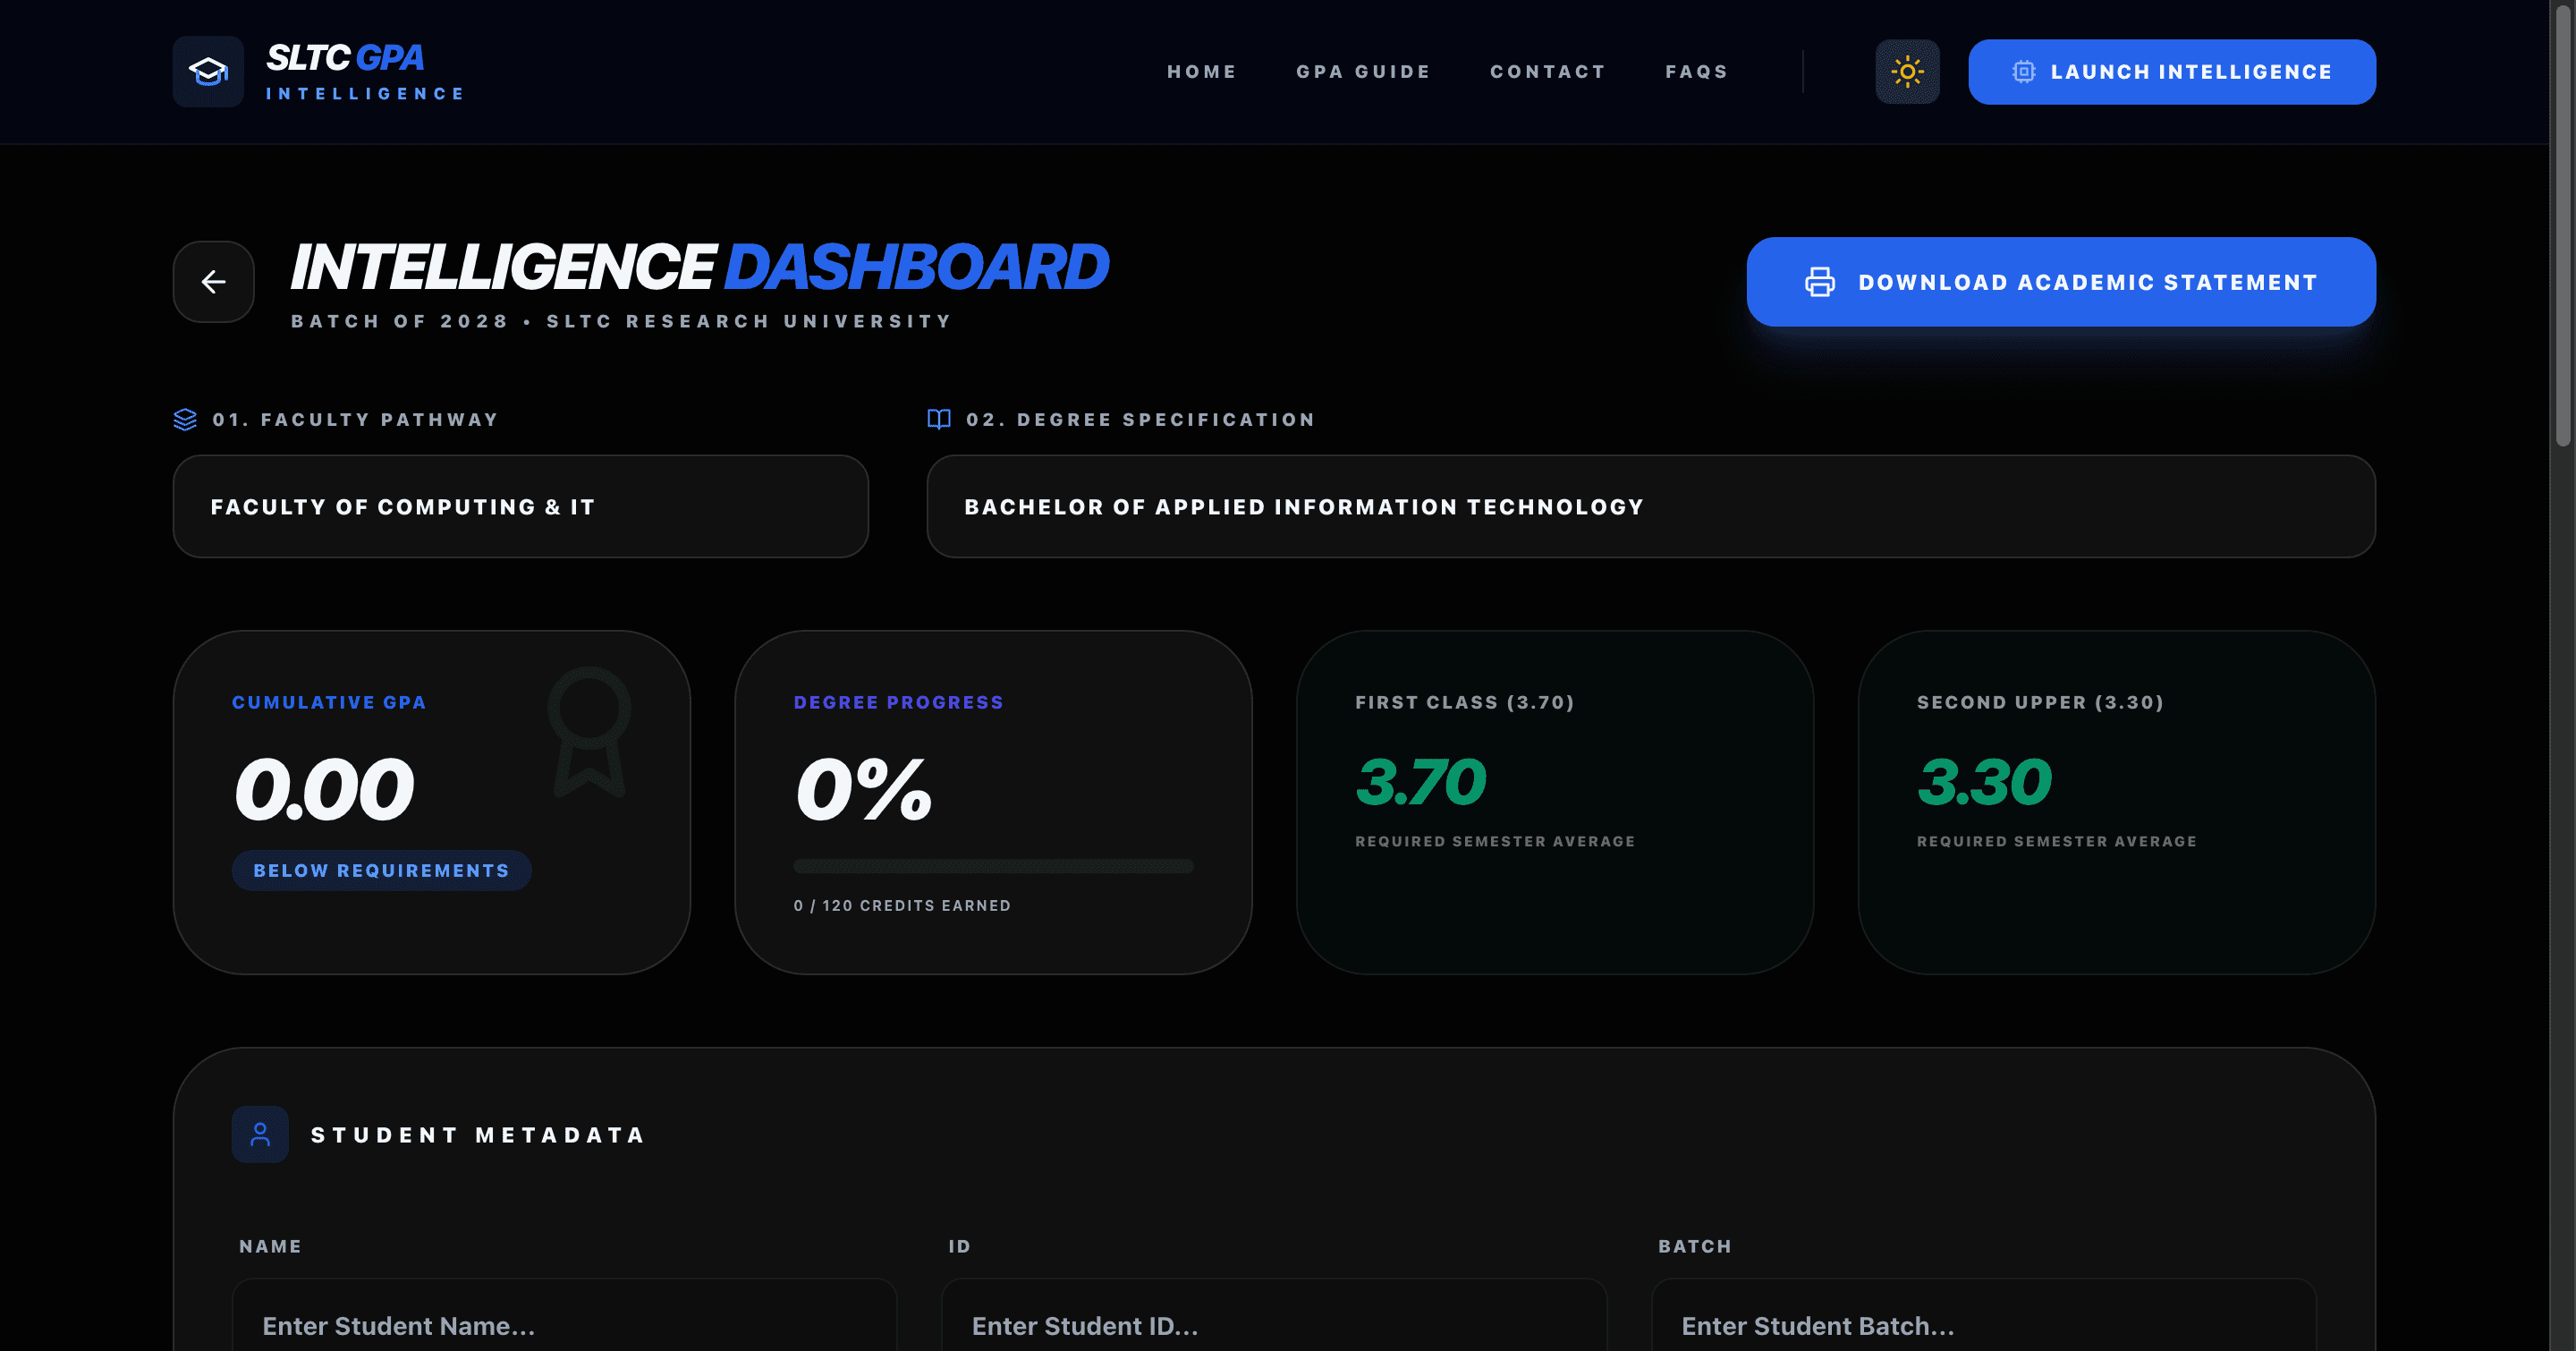
Task: Toggle light mode with the sun icon
Action: pyautogui.click(x=1908, y=71)
